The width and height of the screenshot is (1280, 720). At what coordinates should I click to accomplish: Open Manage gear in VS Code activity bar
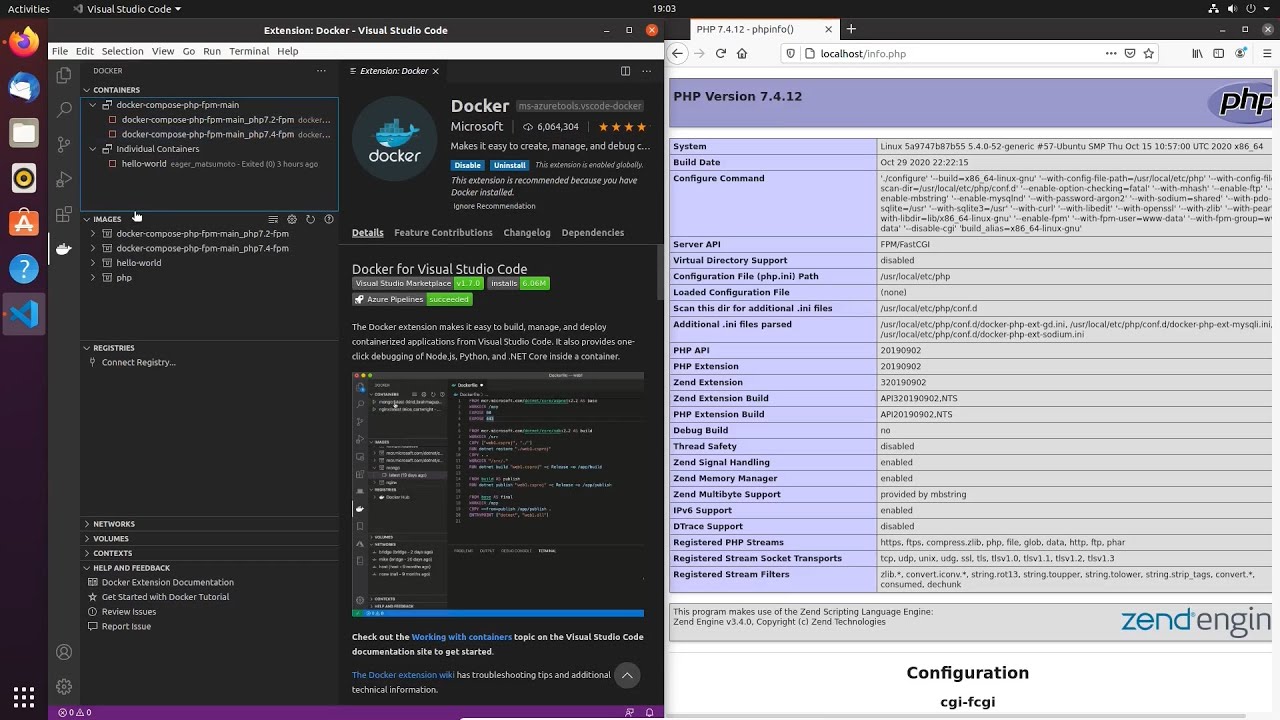coord(64,687)
